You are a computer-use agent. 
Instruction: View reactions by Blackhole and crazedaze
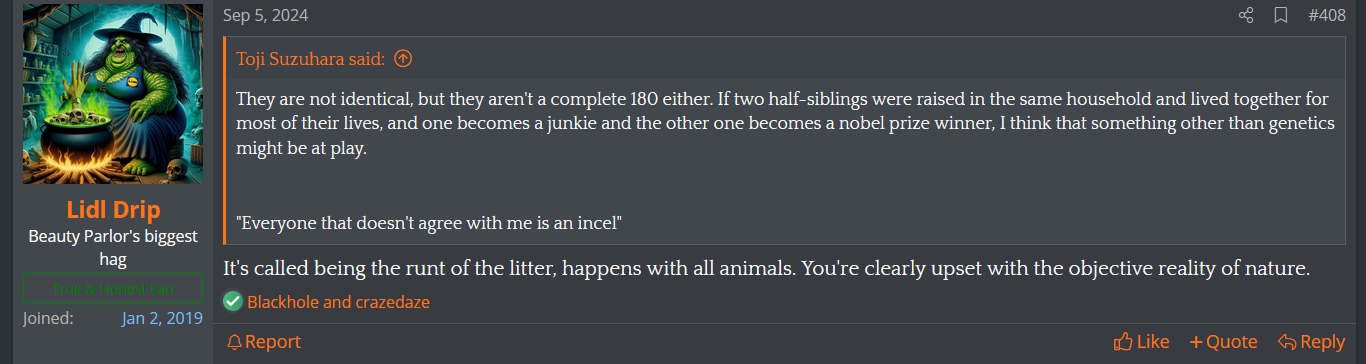pyautogui.click(x=339, y=301)
